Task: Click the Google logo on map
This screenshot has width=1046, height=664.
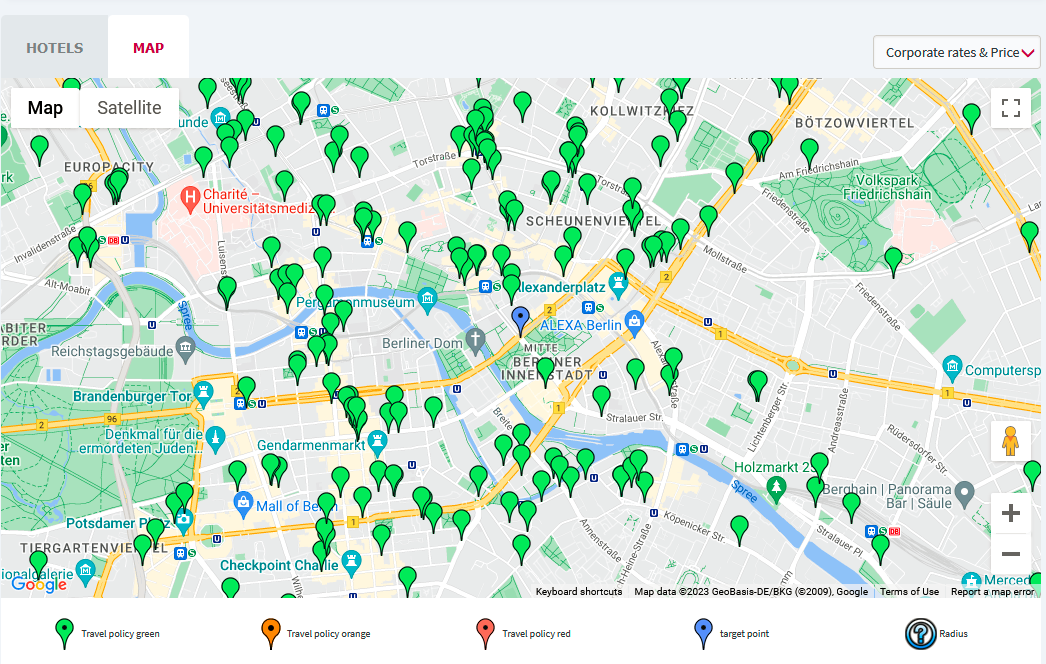Action: pyautogui.click(x=39, y=584)
